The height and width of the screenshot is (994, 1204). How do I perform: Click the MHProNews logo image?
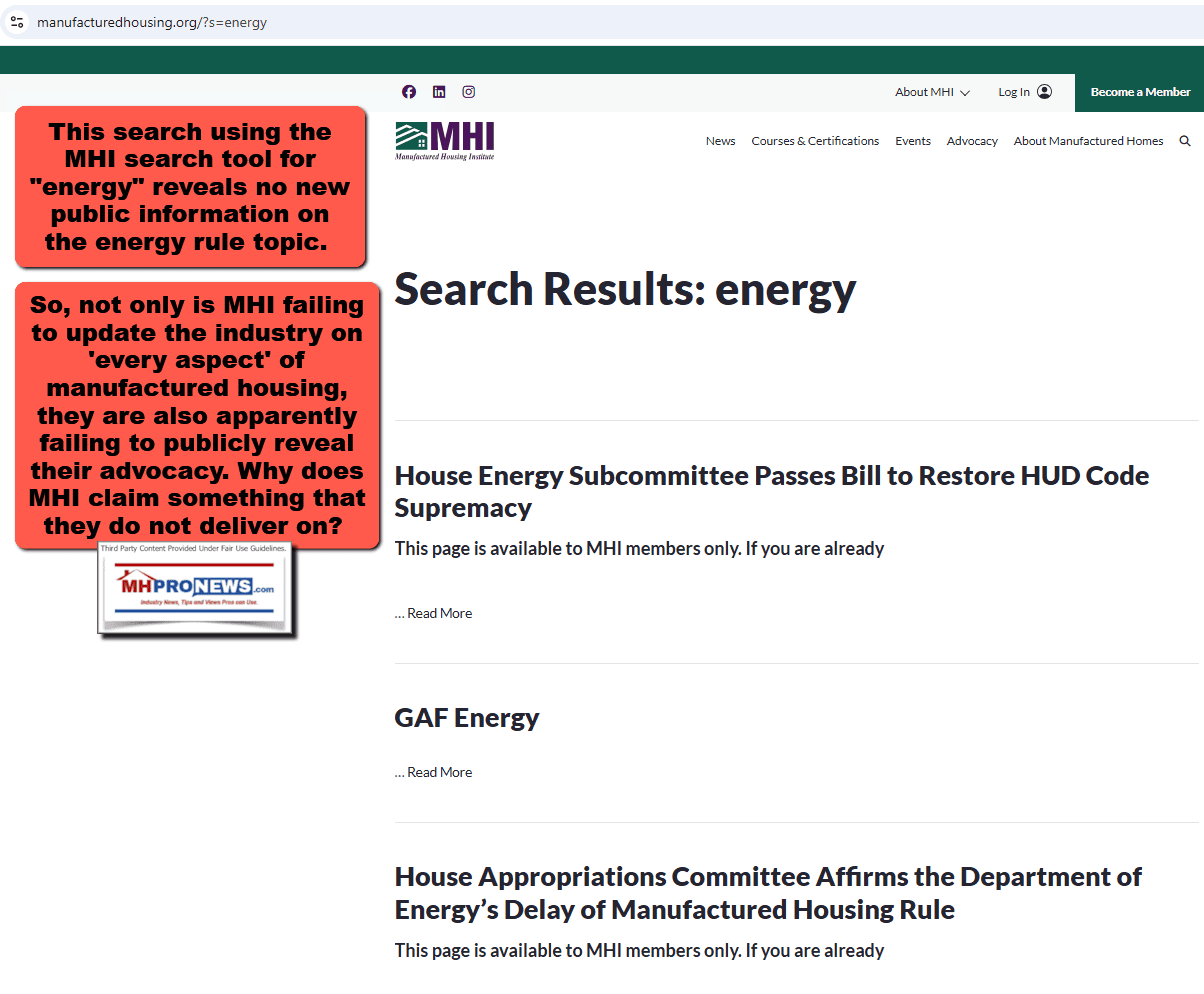[194, 588]
